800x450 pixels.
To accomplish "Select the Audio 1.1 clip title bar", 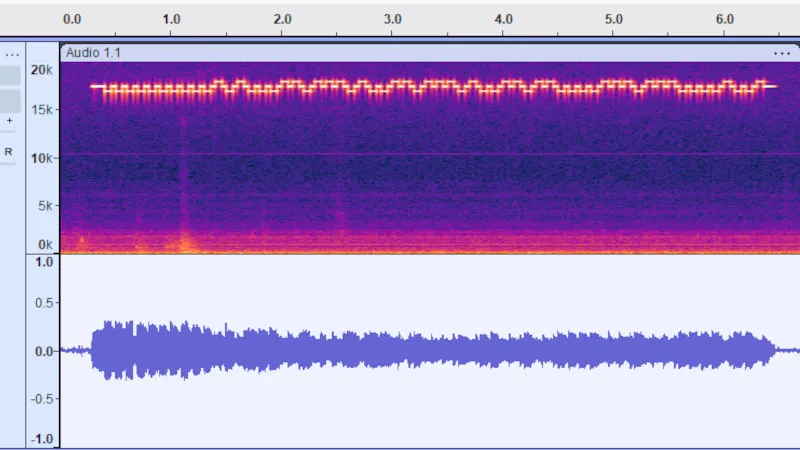I will pyautogui.click(x=400, y=53).
